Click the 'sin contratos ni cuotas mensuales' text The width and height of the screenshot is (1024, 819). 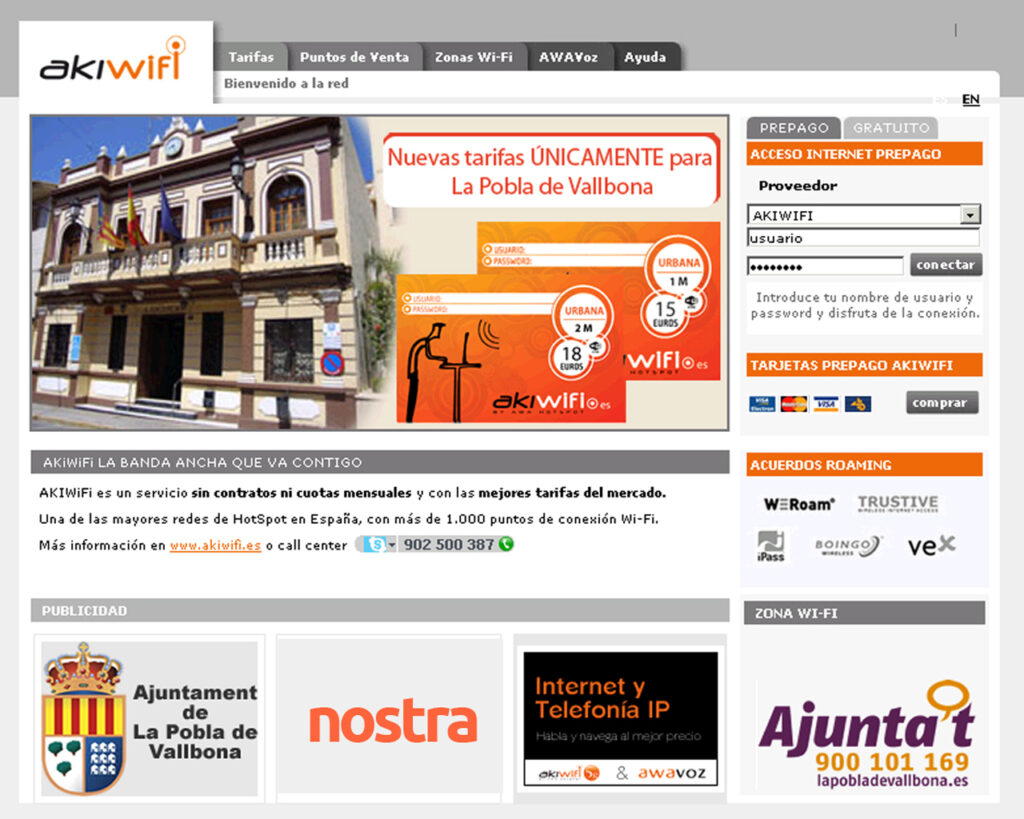coord(302,492)
